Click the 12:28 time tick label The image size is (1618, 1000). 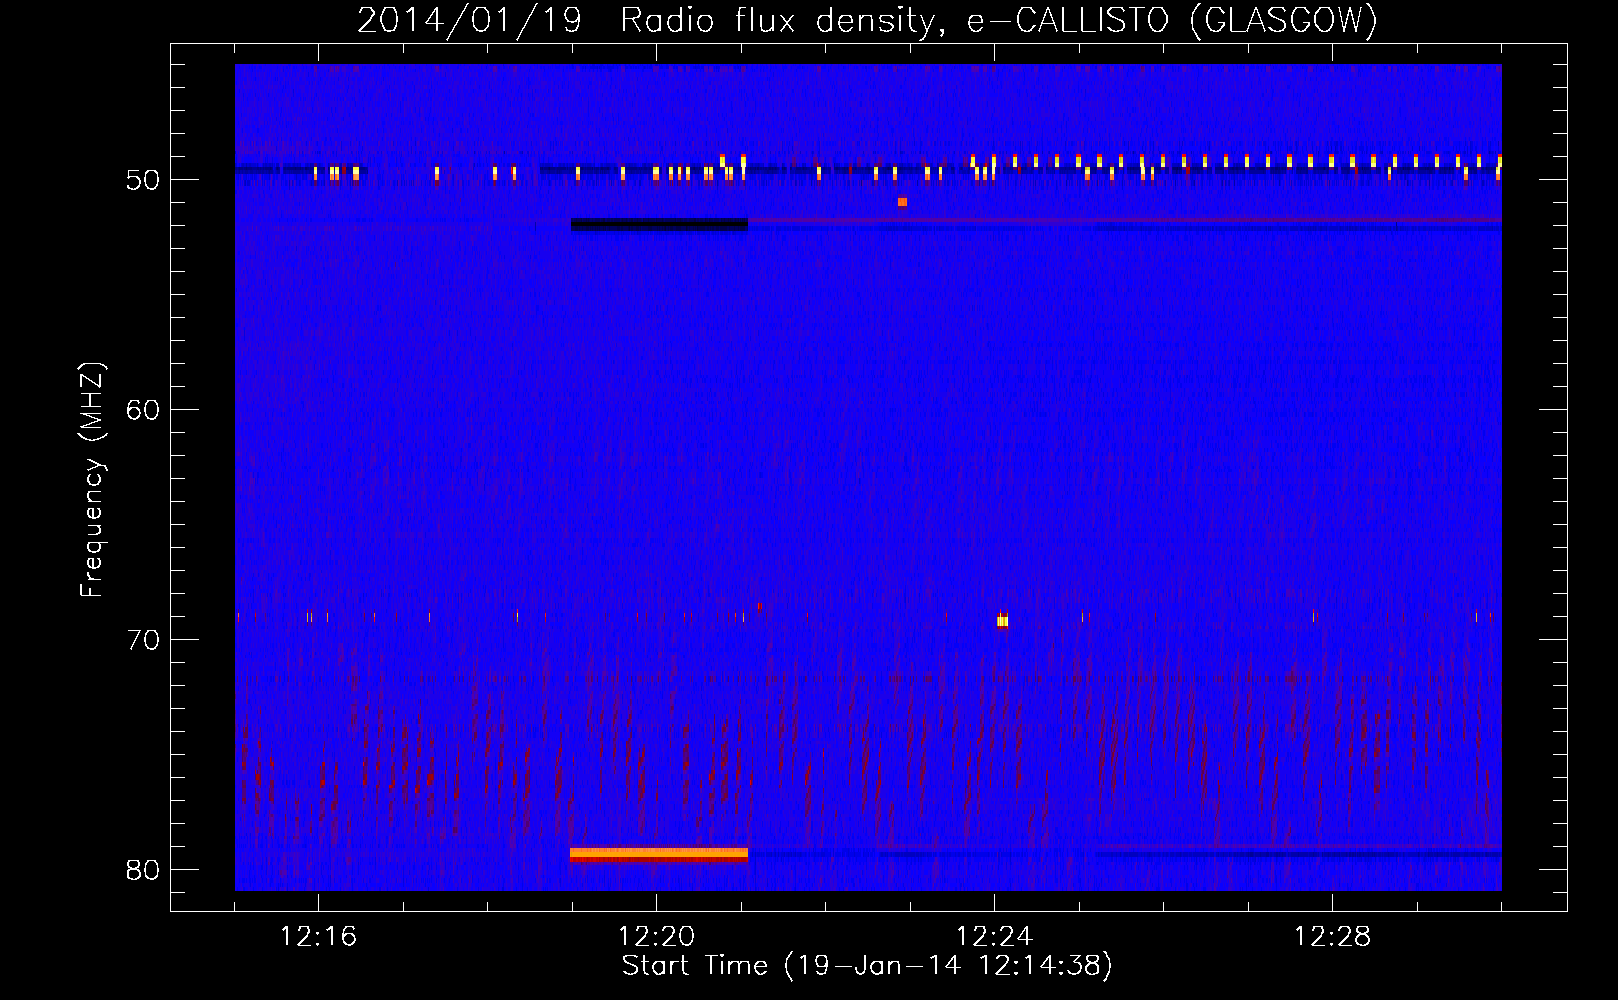(1332, 937)
